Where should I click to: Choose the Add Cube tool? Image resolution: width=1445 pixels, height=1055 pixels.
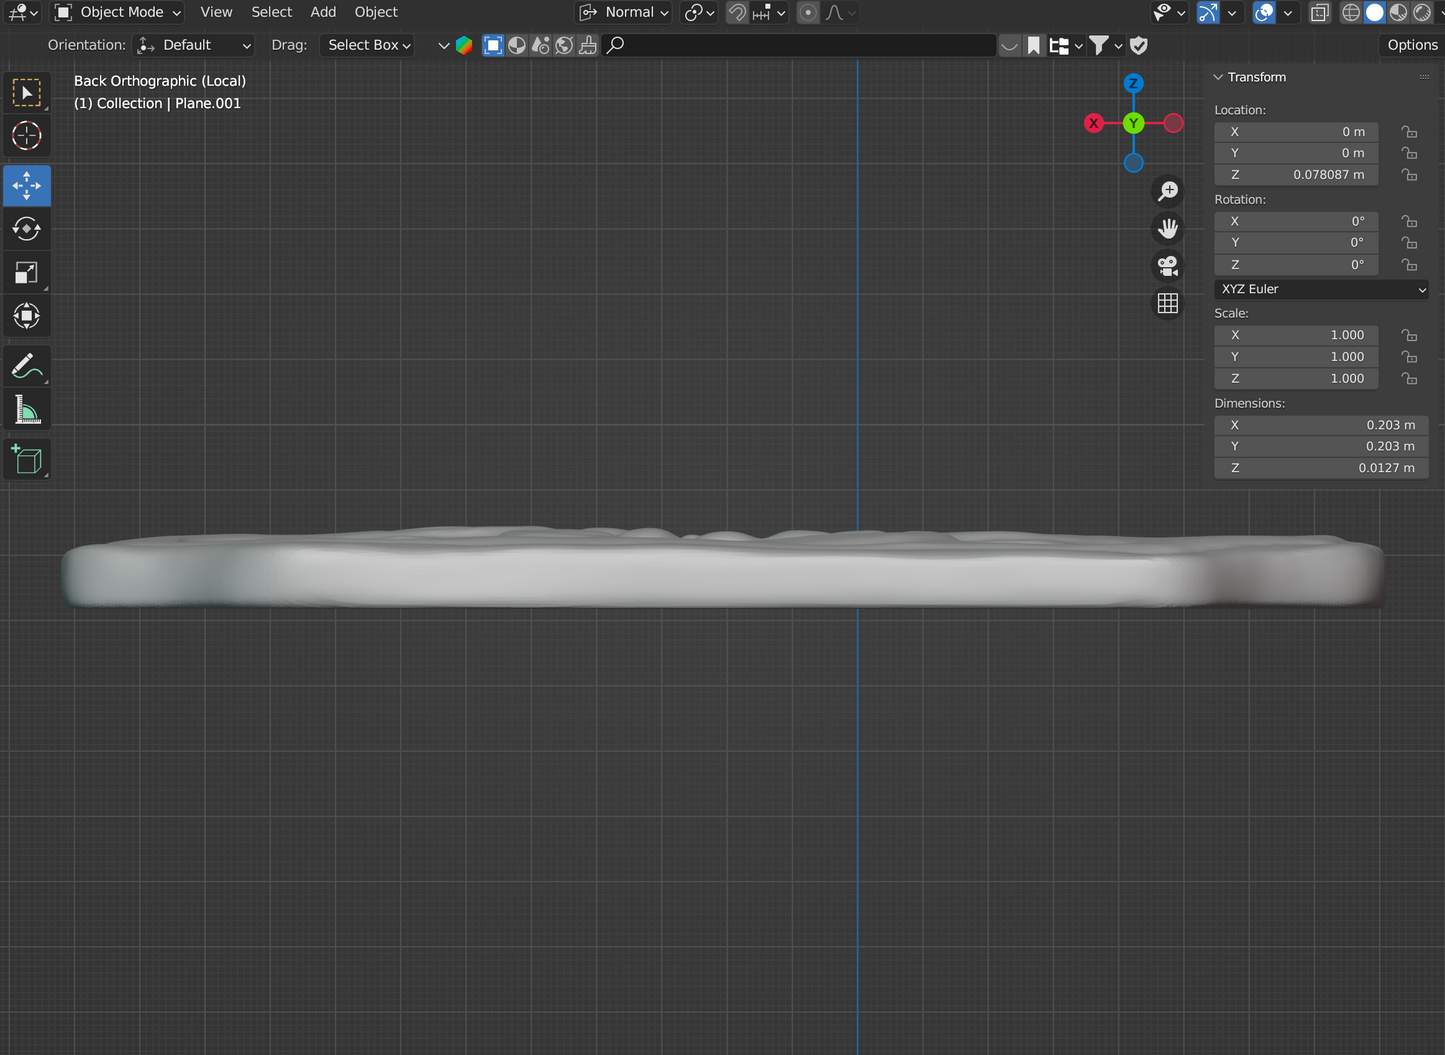[x=27, y=460]
